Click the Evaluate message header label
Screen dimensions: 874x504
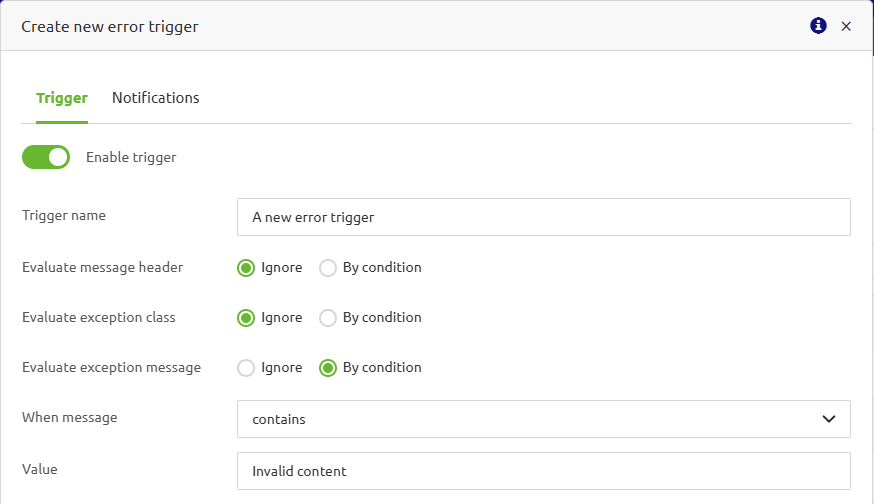click(x=102, y=267)
